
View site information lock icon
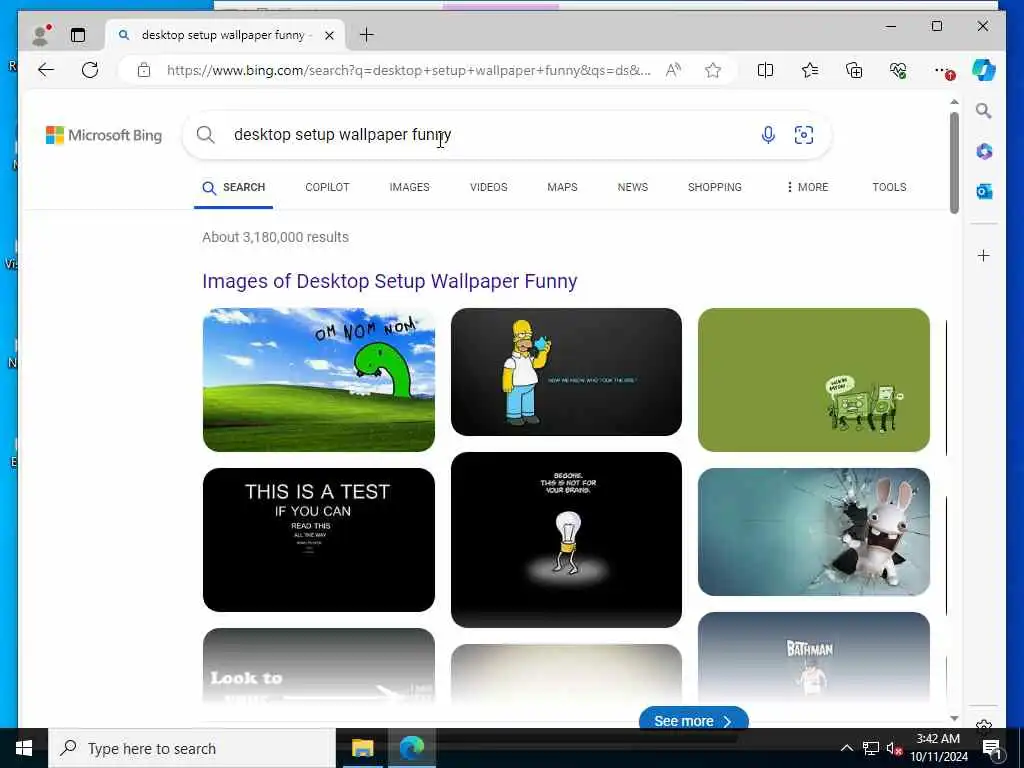[x=144, y=70]
